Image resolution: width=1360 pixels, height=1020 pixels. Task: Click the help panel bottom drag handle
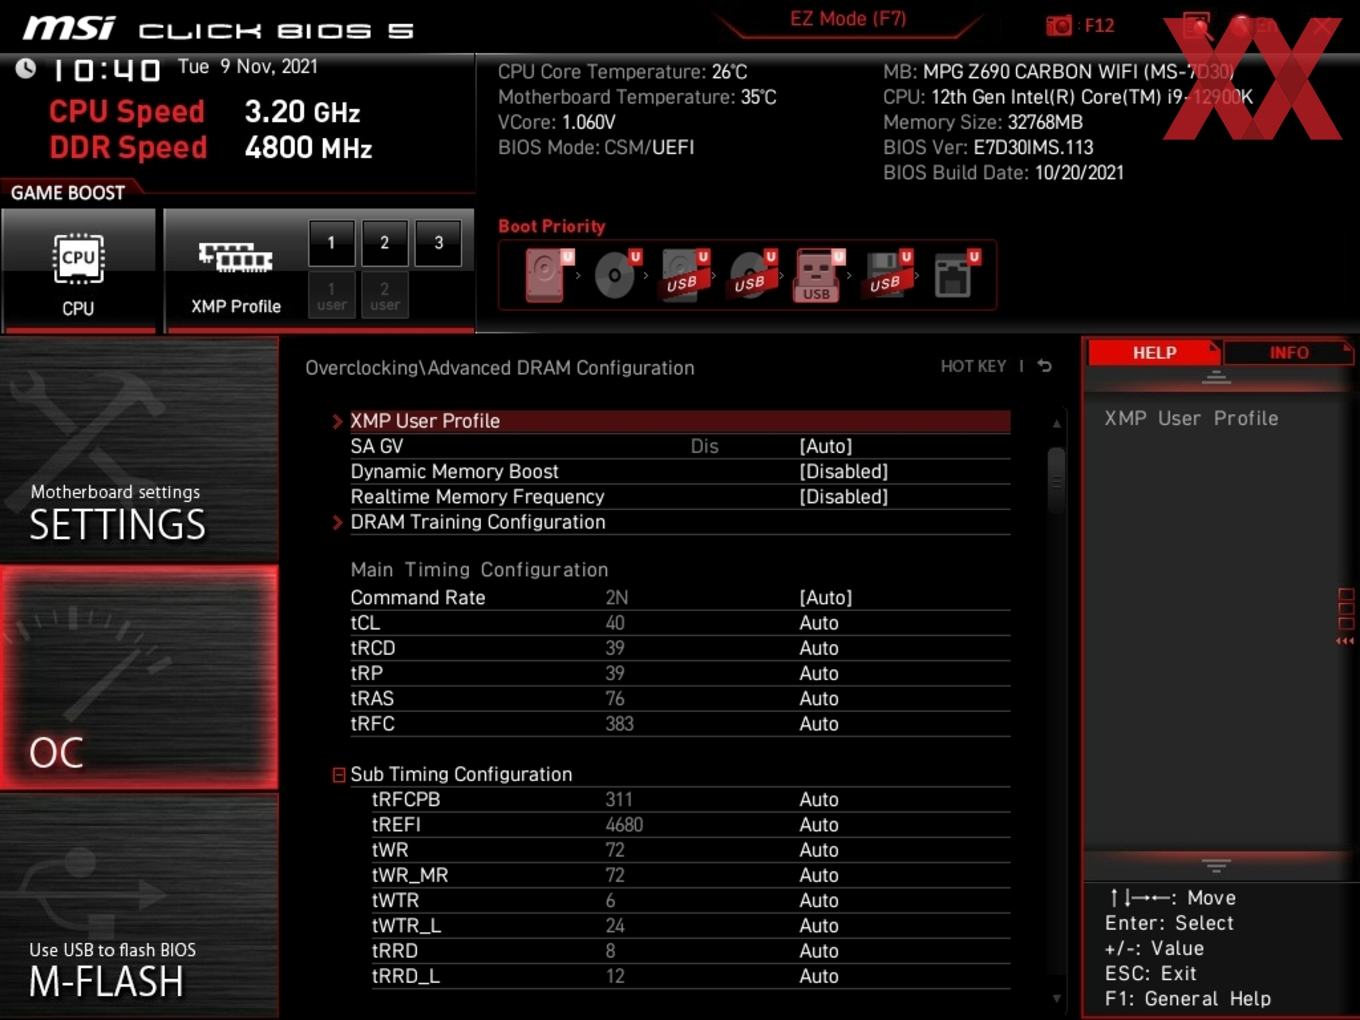click(x=1216, y=865)
